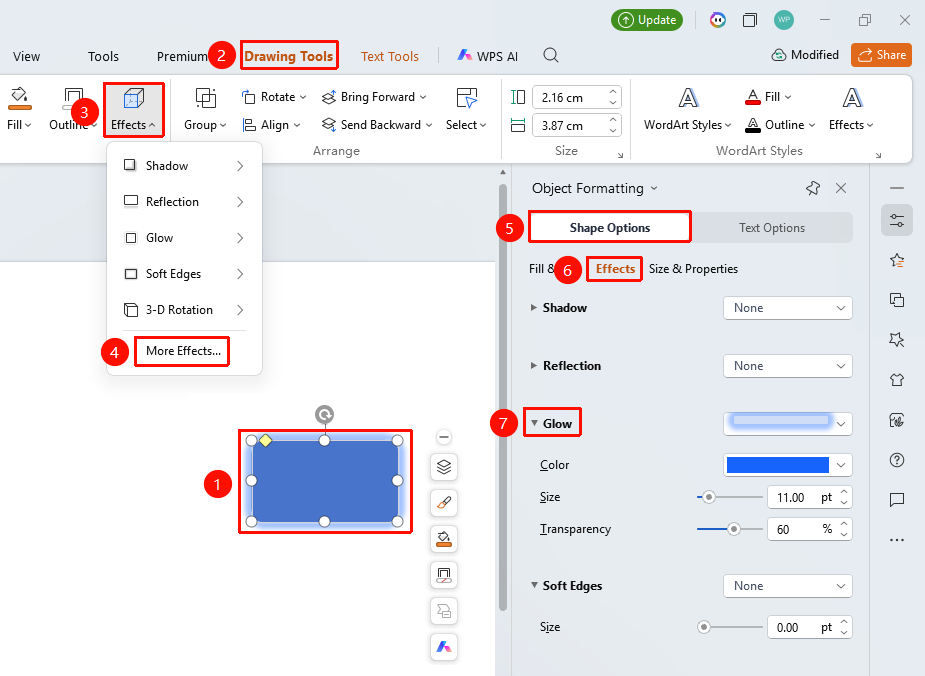Click the orange Share button

pos(881,55)
